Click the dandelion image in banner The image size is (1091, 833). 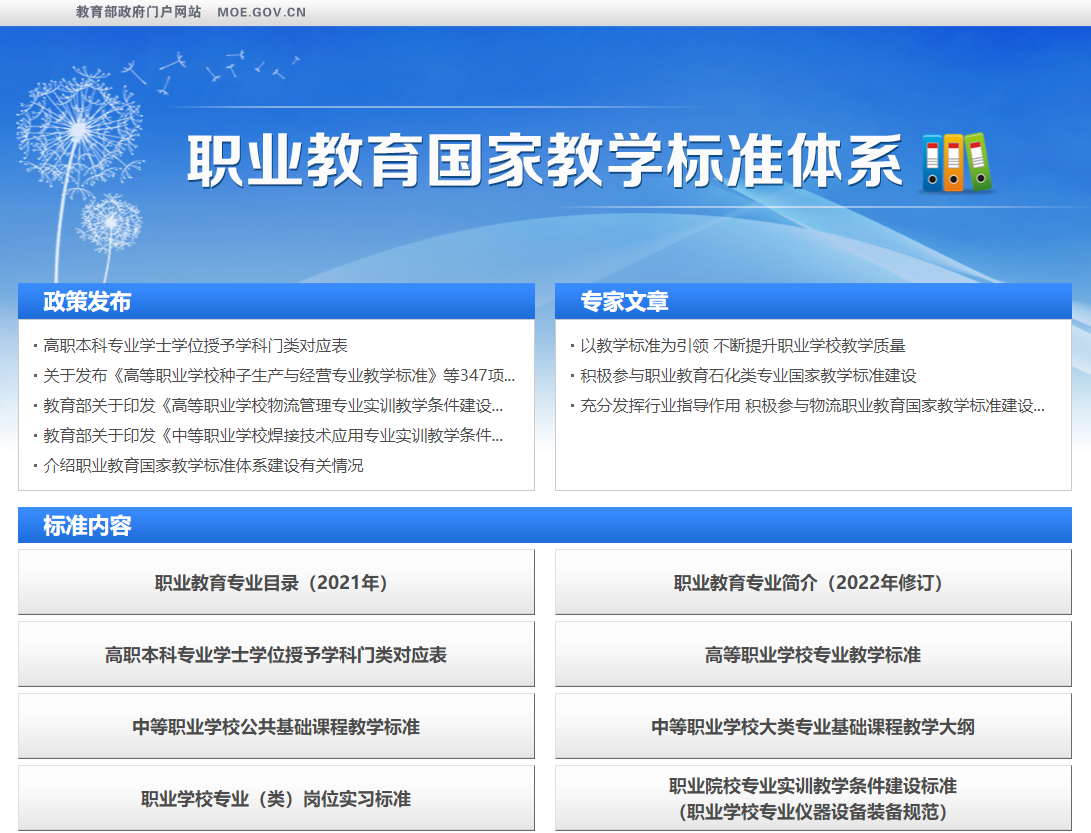pyautogui.click(x=78, y=150)
